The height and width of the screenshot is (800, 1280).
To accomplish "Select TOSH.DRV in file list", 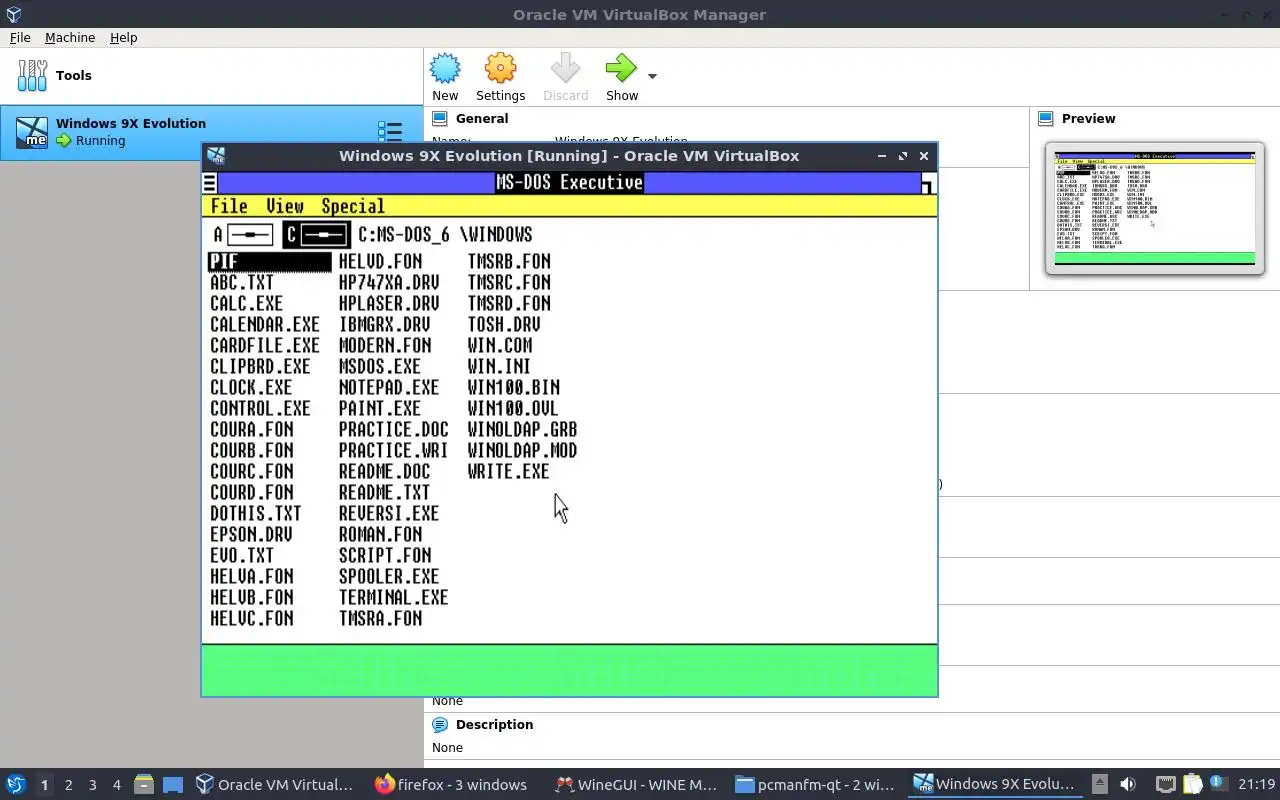I will (x=504, y=324).
